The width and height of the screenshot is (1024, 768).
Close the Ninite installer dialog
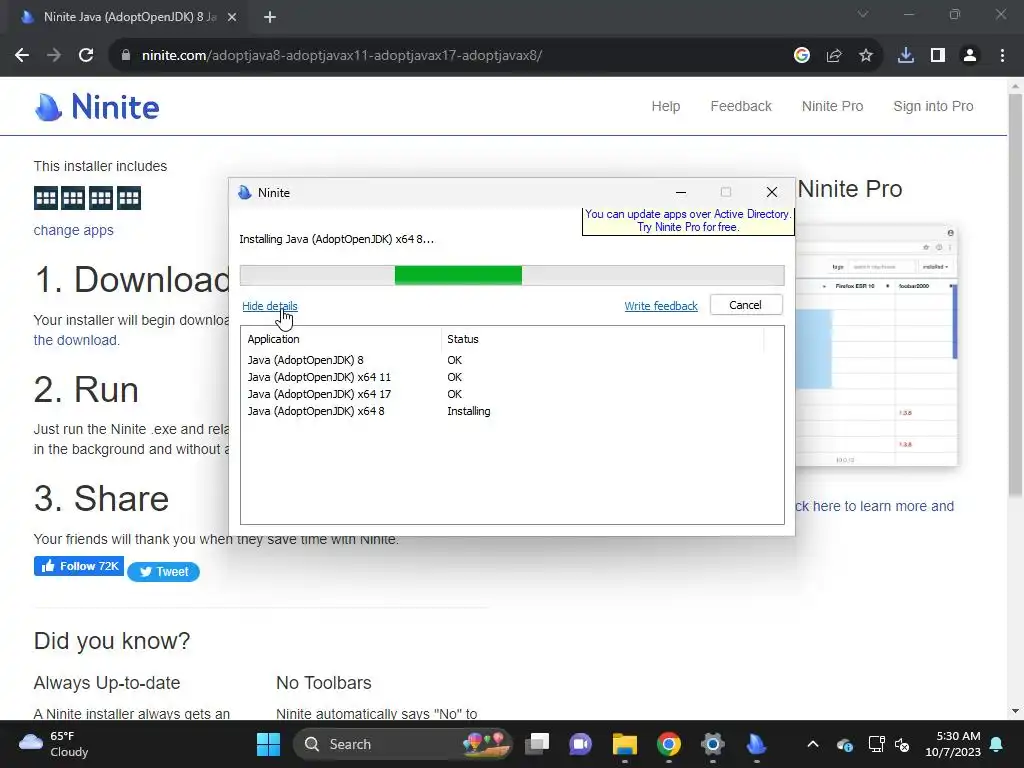point(771,192)
